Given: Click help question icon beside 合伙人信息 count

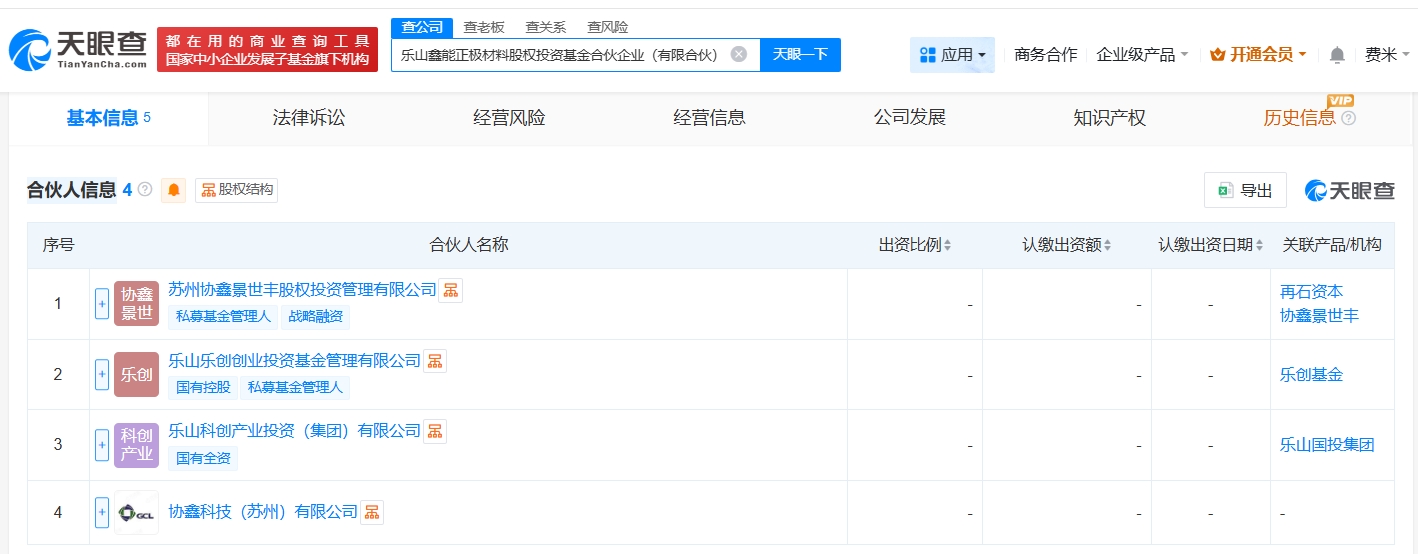Looking at the screenshot, I should (145, 190).
